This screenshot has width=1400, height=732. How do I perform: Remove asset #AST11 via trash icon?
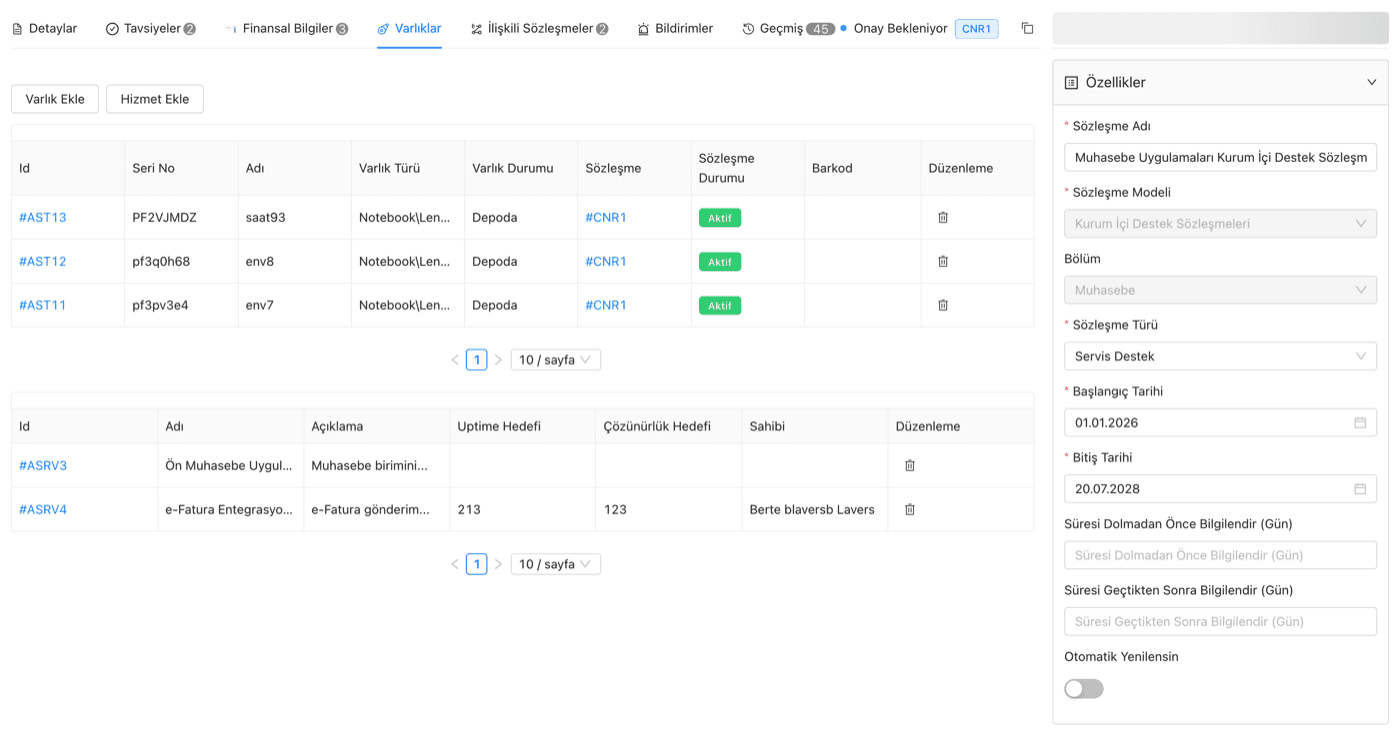point(943,305)
